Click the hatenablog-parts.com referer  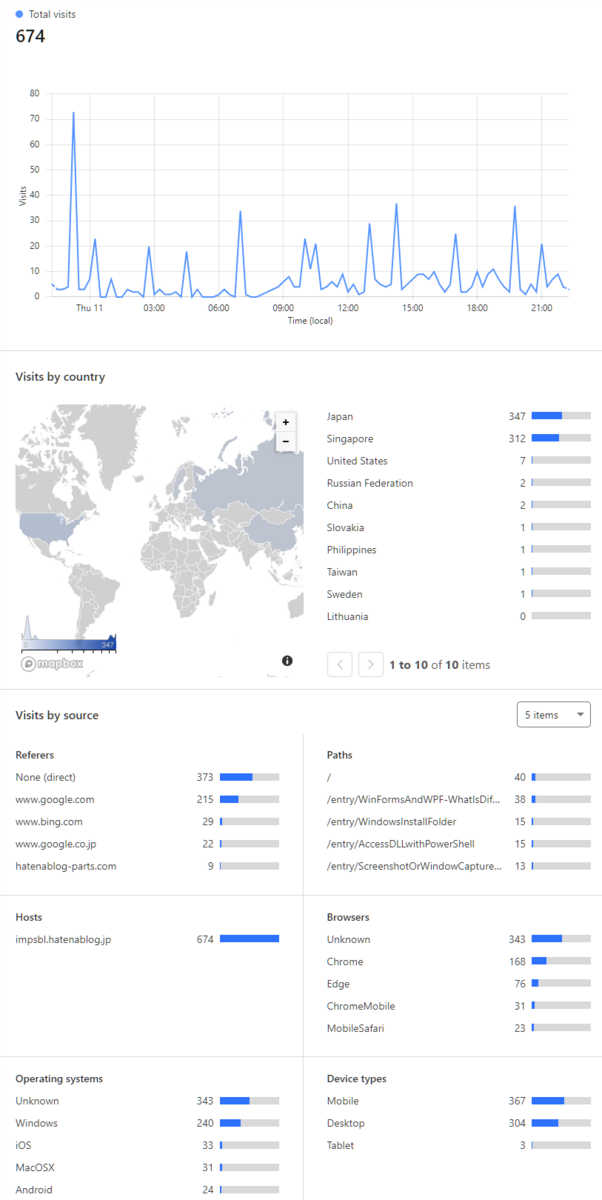point(147,866)
